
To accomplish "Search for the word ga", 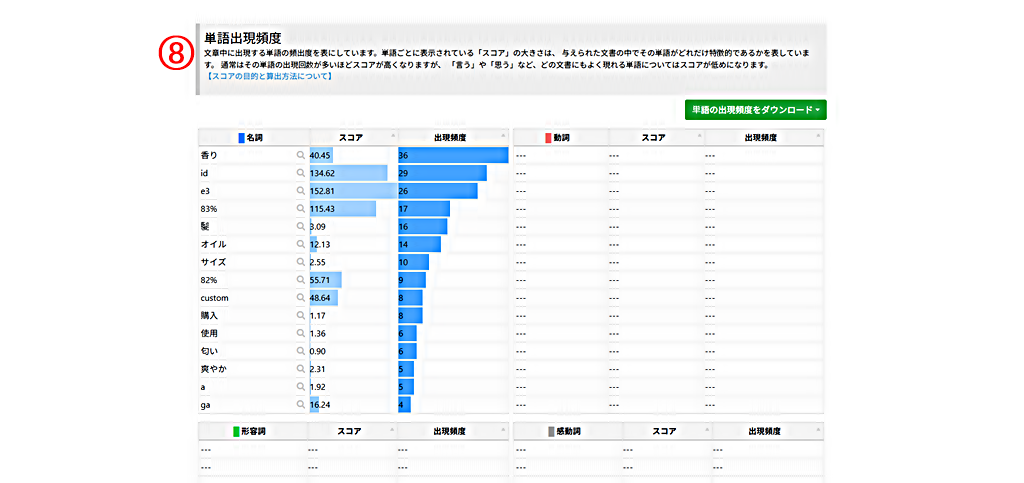I will coord(300,405).
